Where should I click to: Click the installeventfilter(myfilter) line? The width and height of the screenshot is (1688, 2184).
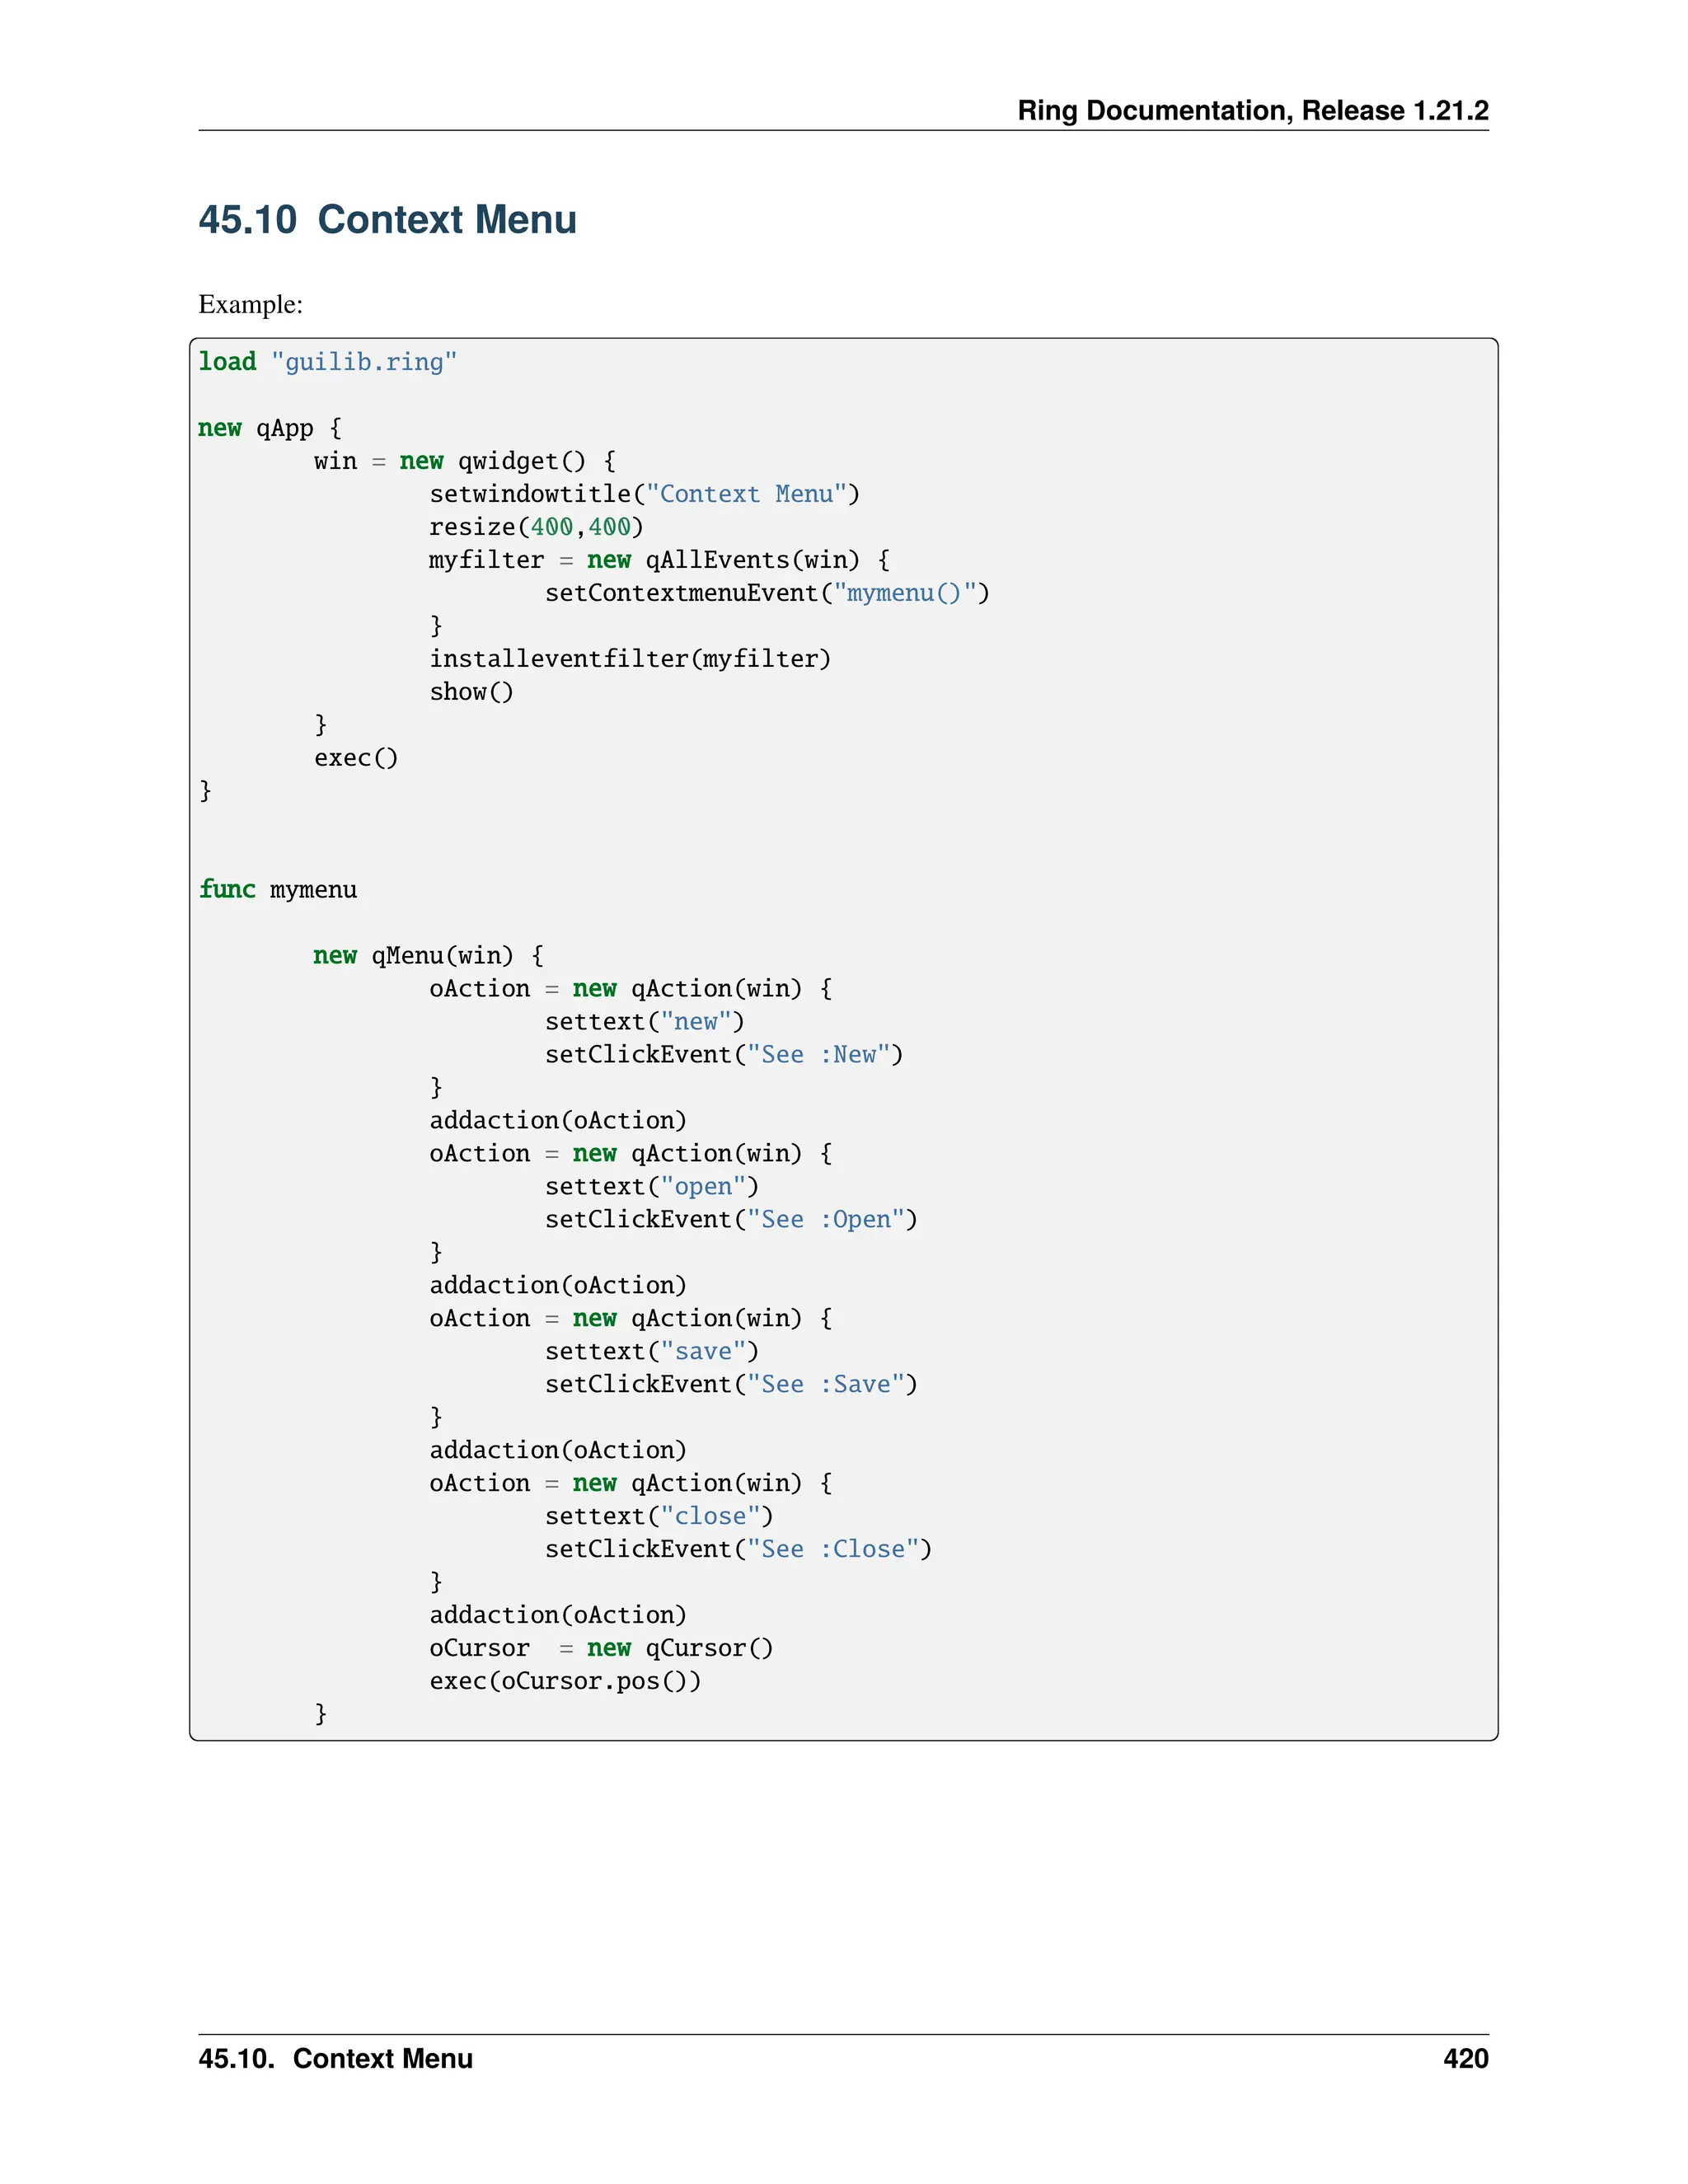pyautogui.click(x=630, y=659)
